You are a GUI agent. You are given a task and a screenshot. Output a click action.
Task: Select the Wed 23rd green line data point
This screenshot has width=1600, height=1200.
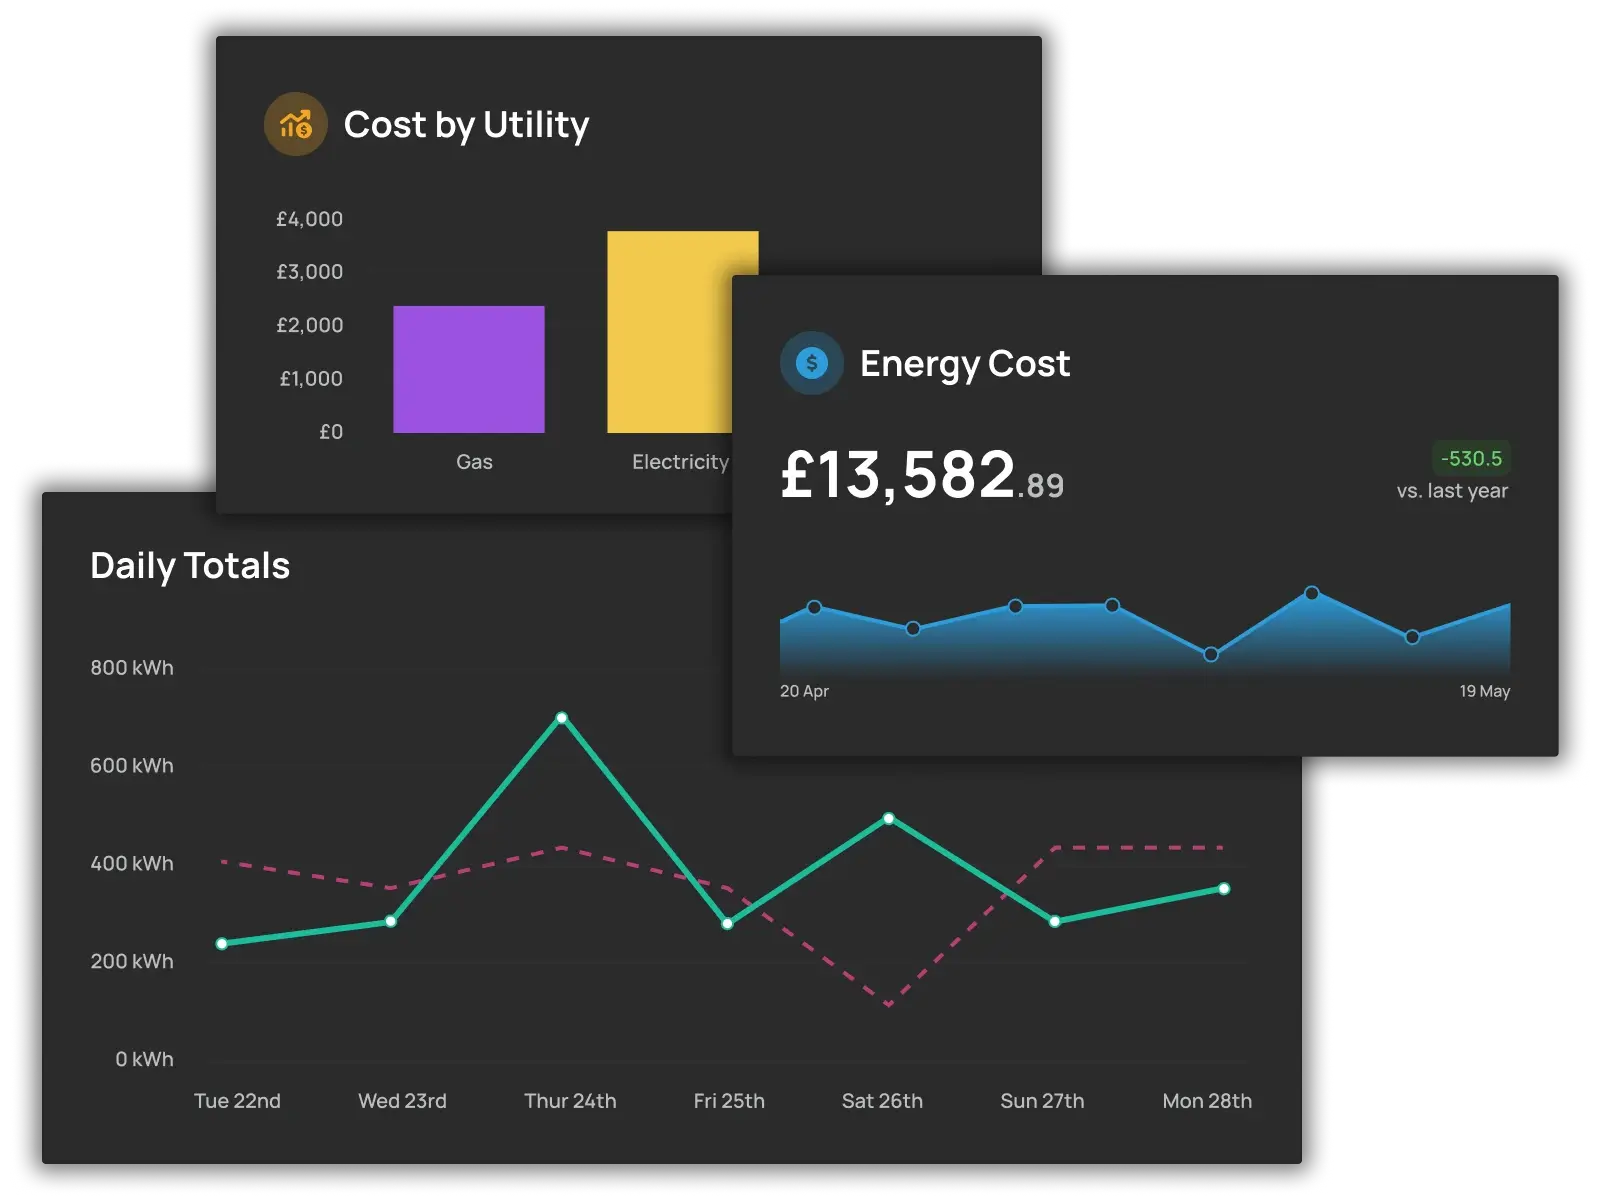click(x=391, y=921)
